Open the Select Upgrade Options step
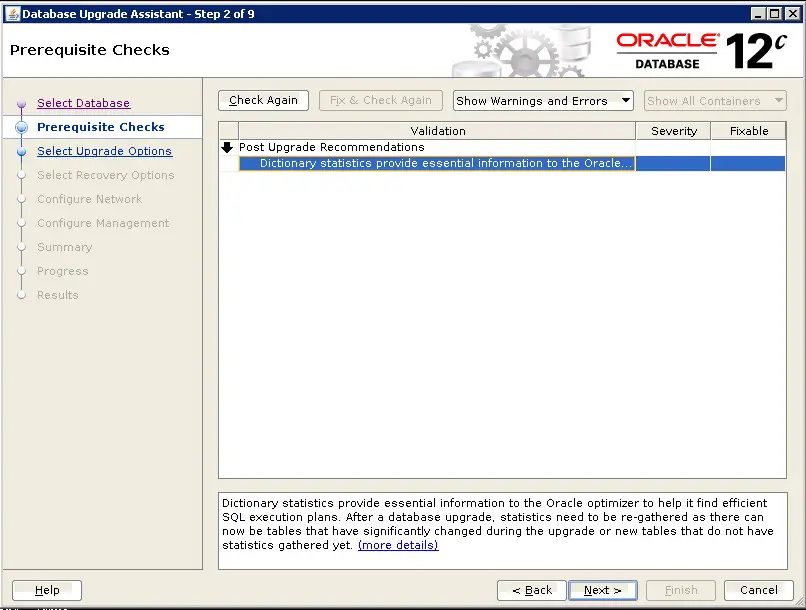The image size is (806, 610). 104,151
